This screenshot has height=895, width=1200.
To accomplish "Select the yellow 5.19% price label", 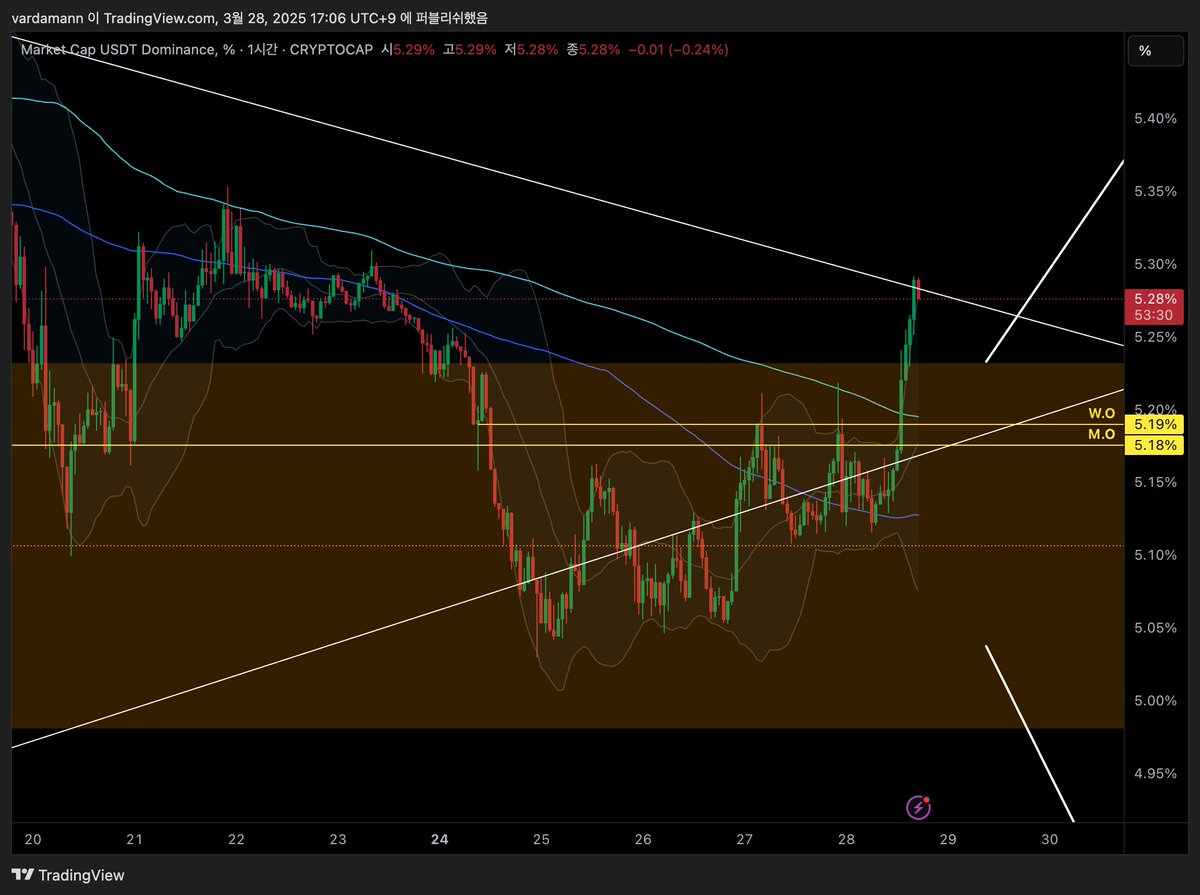I will [1153, 425].
